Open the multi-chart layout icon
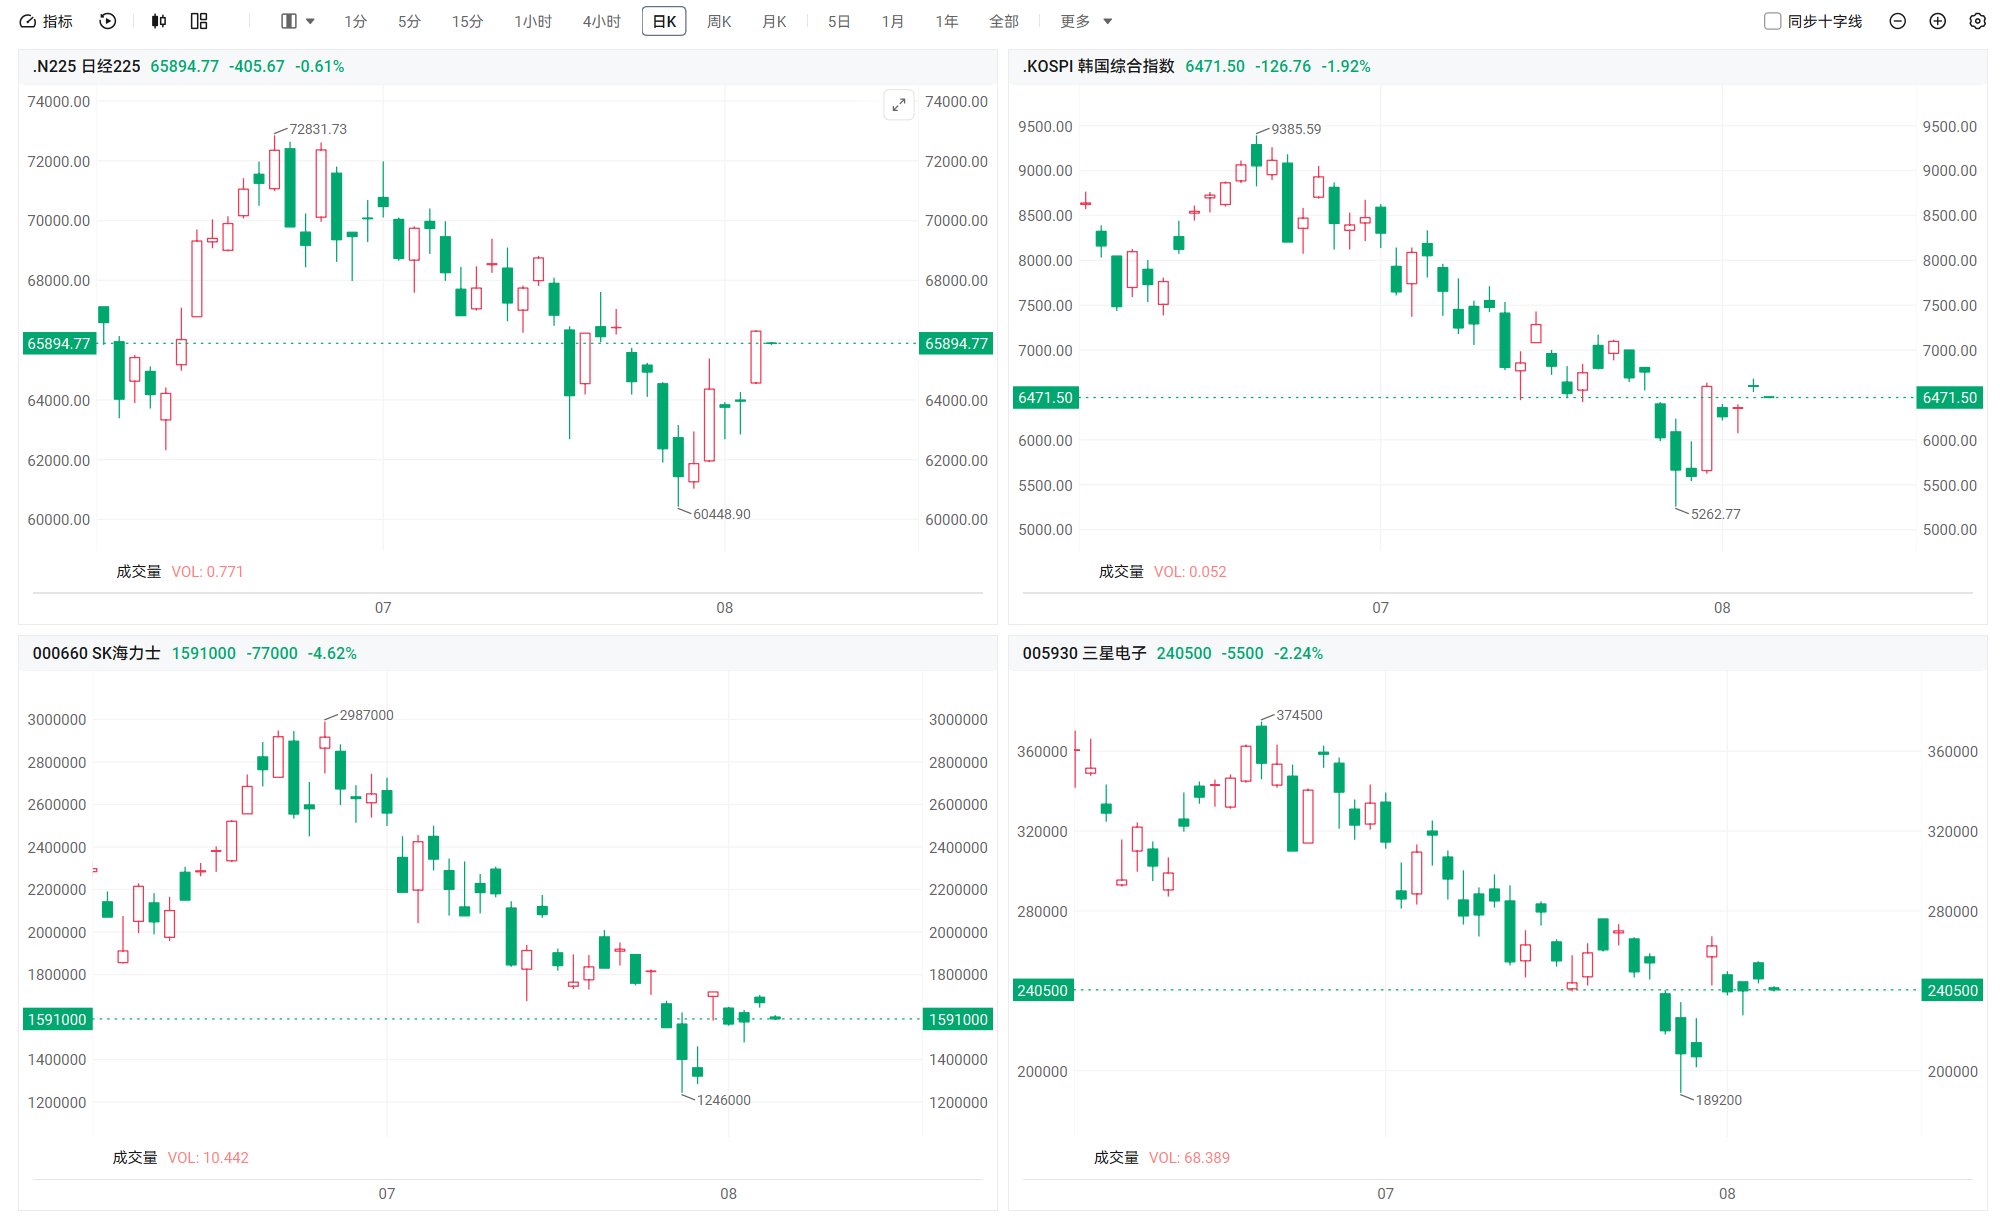This screenshot has height=1224, width=2000. point(199,21)
